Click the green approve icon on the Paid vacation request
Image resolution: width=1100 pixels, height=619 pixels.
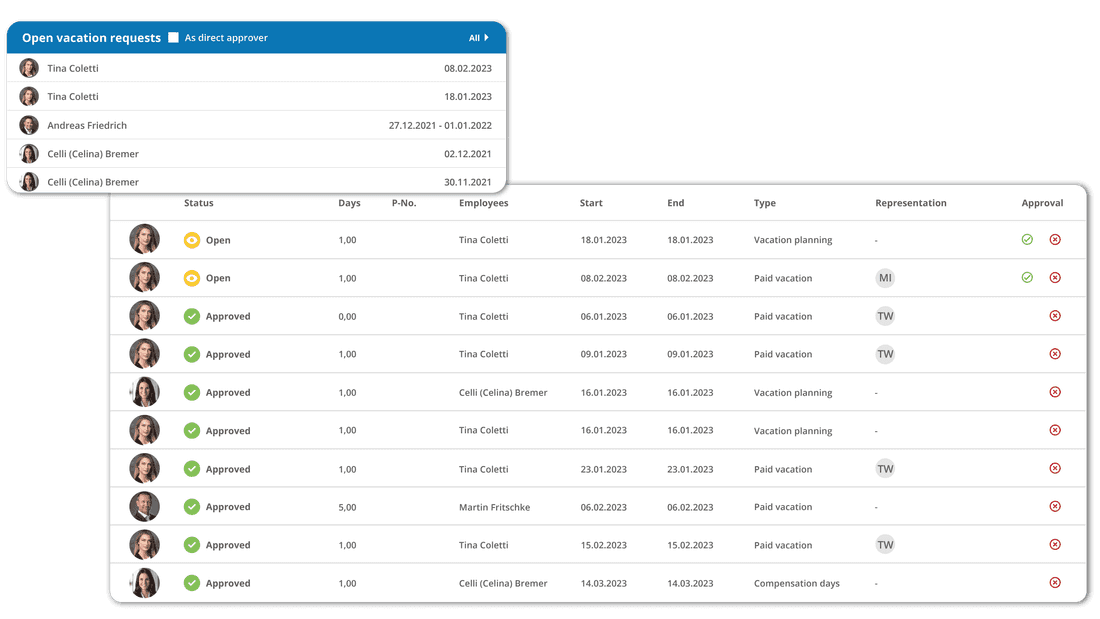[1026, 277]
